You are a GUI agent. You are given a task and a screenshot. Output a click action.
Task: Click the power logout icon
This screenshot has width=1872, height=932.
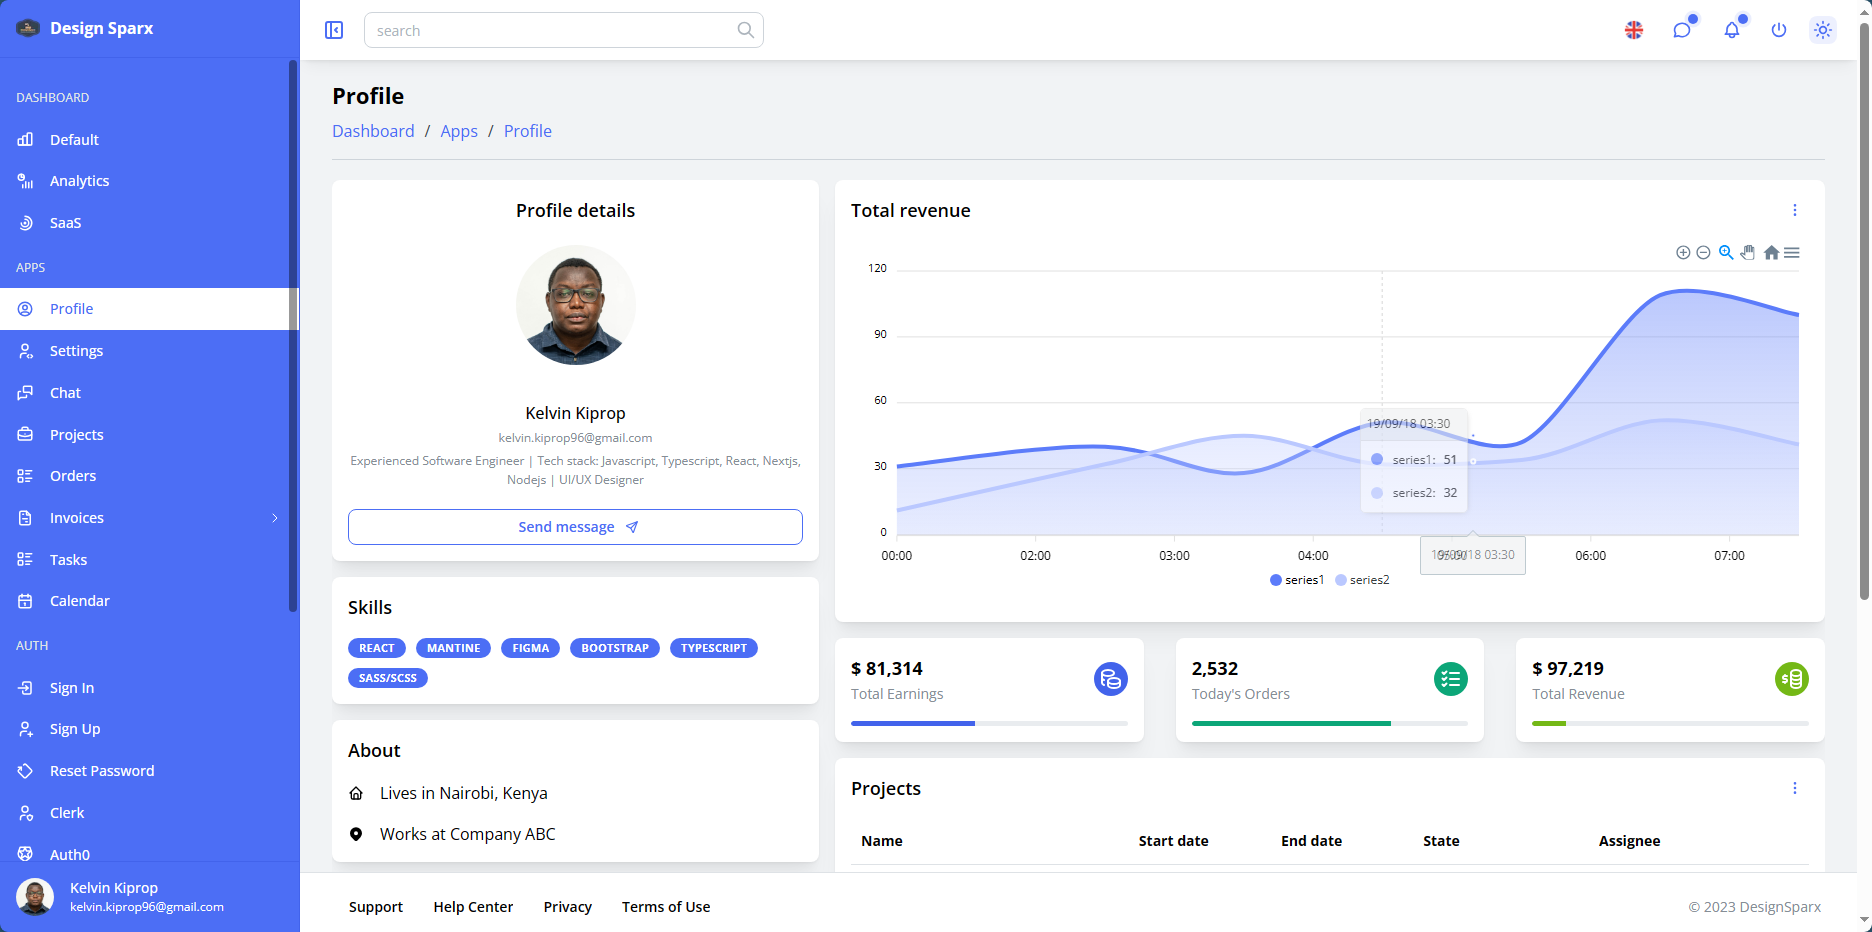click(x=1778, y=30)
